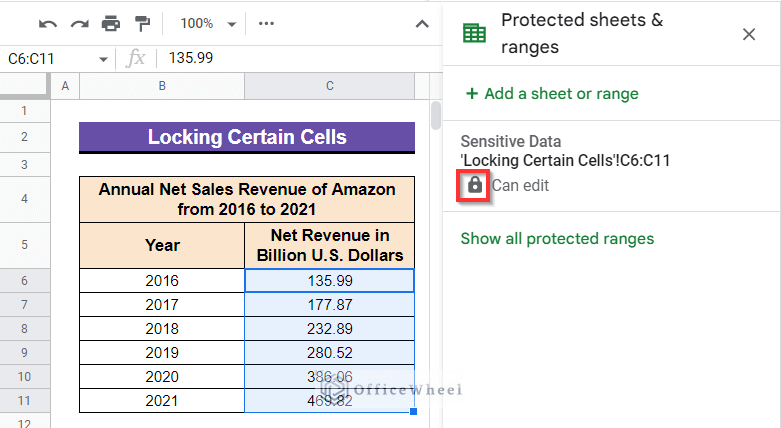Click the fx function icon

tap(135, 58)
